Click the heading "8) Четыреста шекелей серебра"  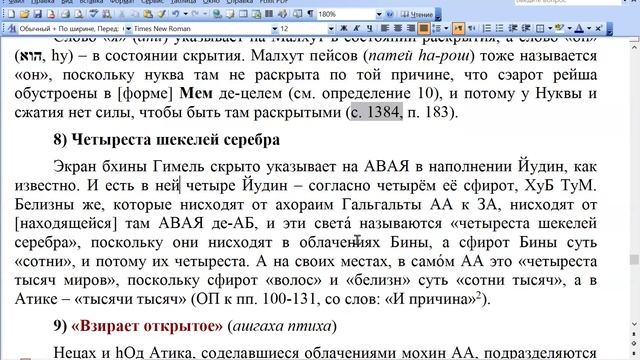[x=167, y=140]
